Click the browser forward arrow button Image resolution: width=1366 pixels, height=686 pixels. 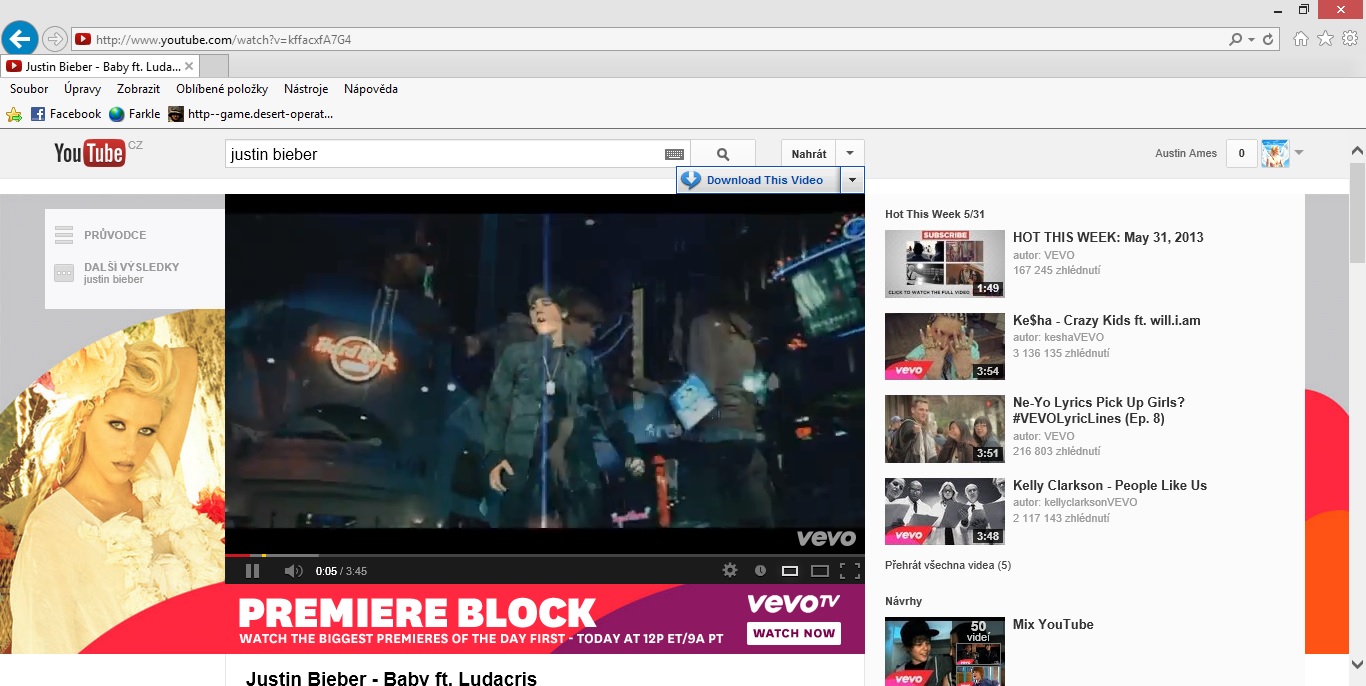click(x=55, y=39)
